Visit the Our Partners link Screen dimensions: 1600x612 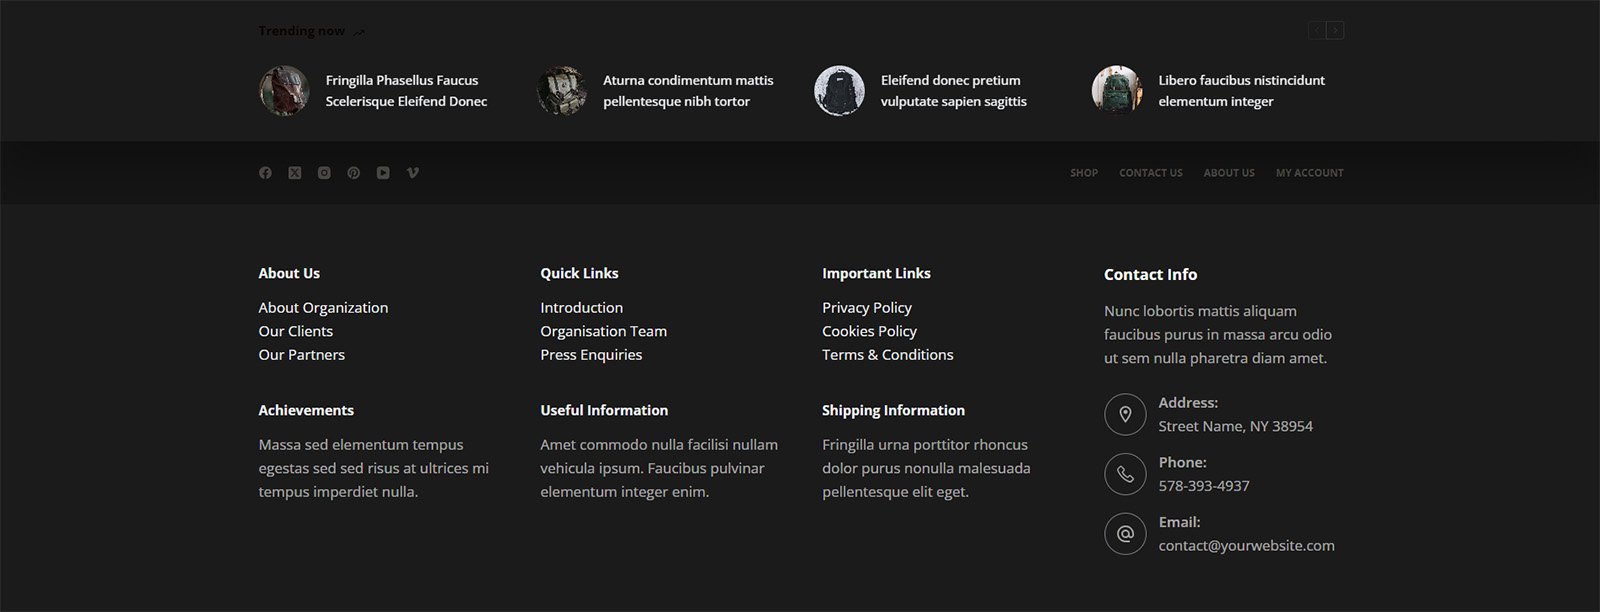301,355
